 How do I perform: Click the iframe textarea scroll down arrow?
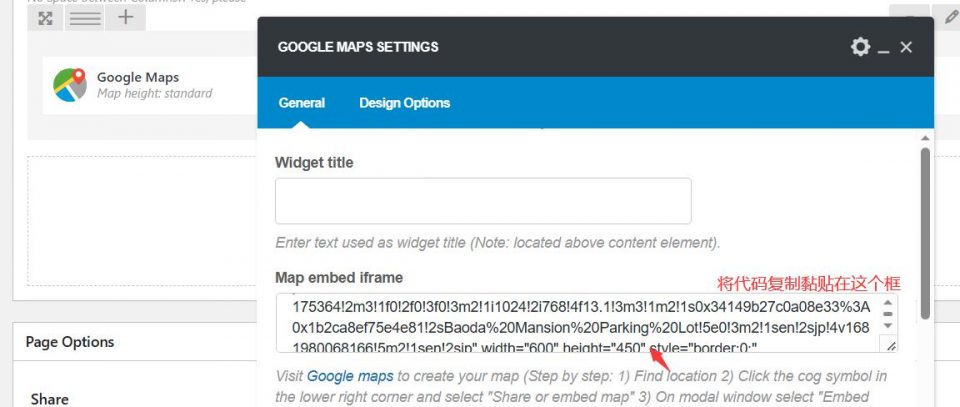[x=888, y=326]
